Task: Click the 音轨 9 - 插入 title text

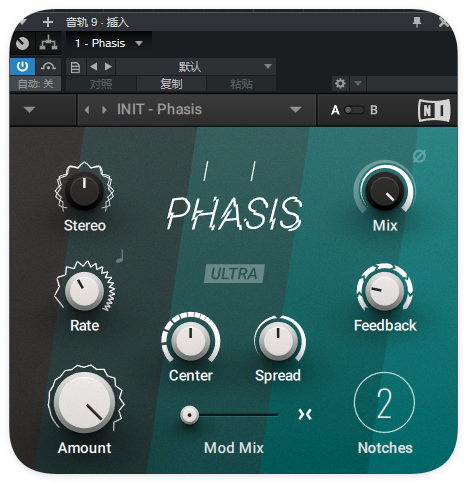Action: [97, 22]
